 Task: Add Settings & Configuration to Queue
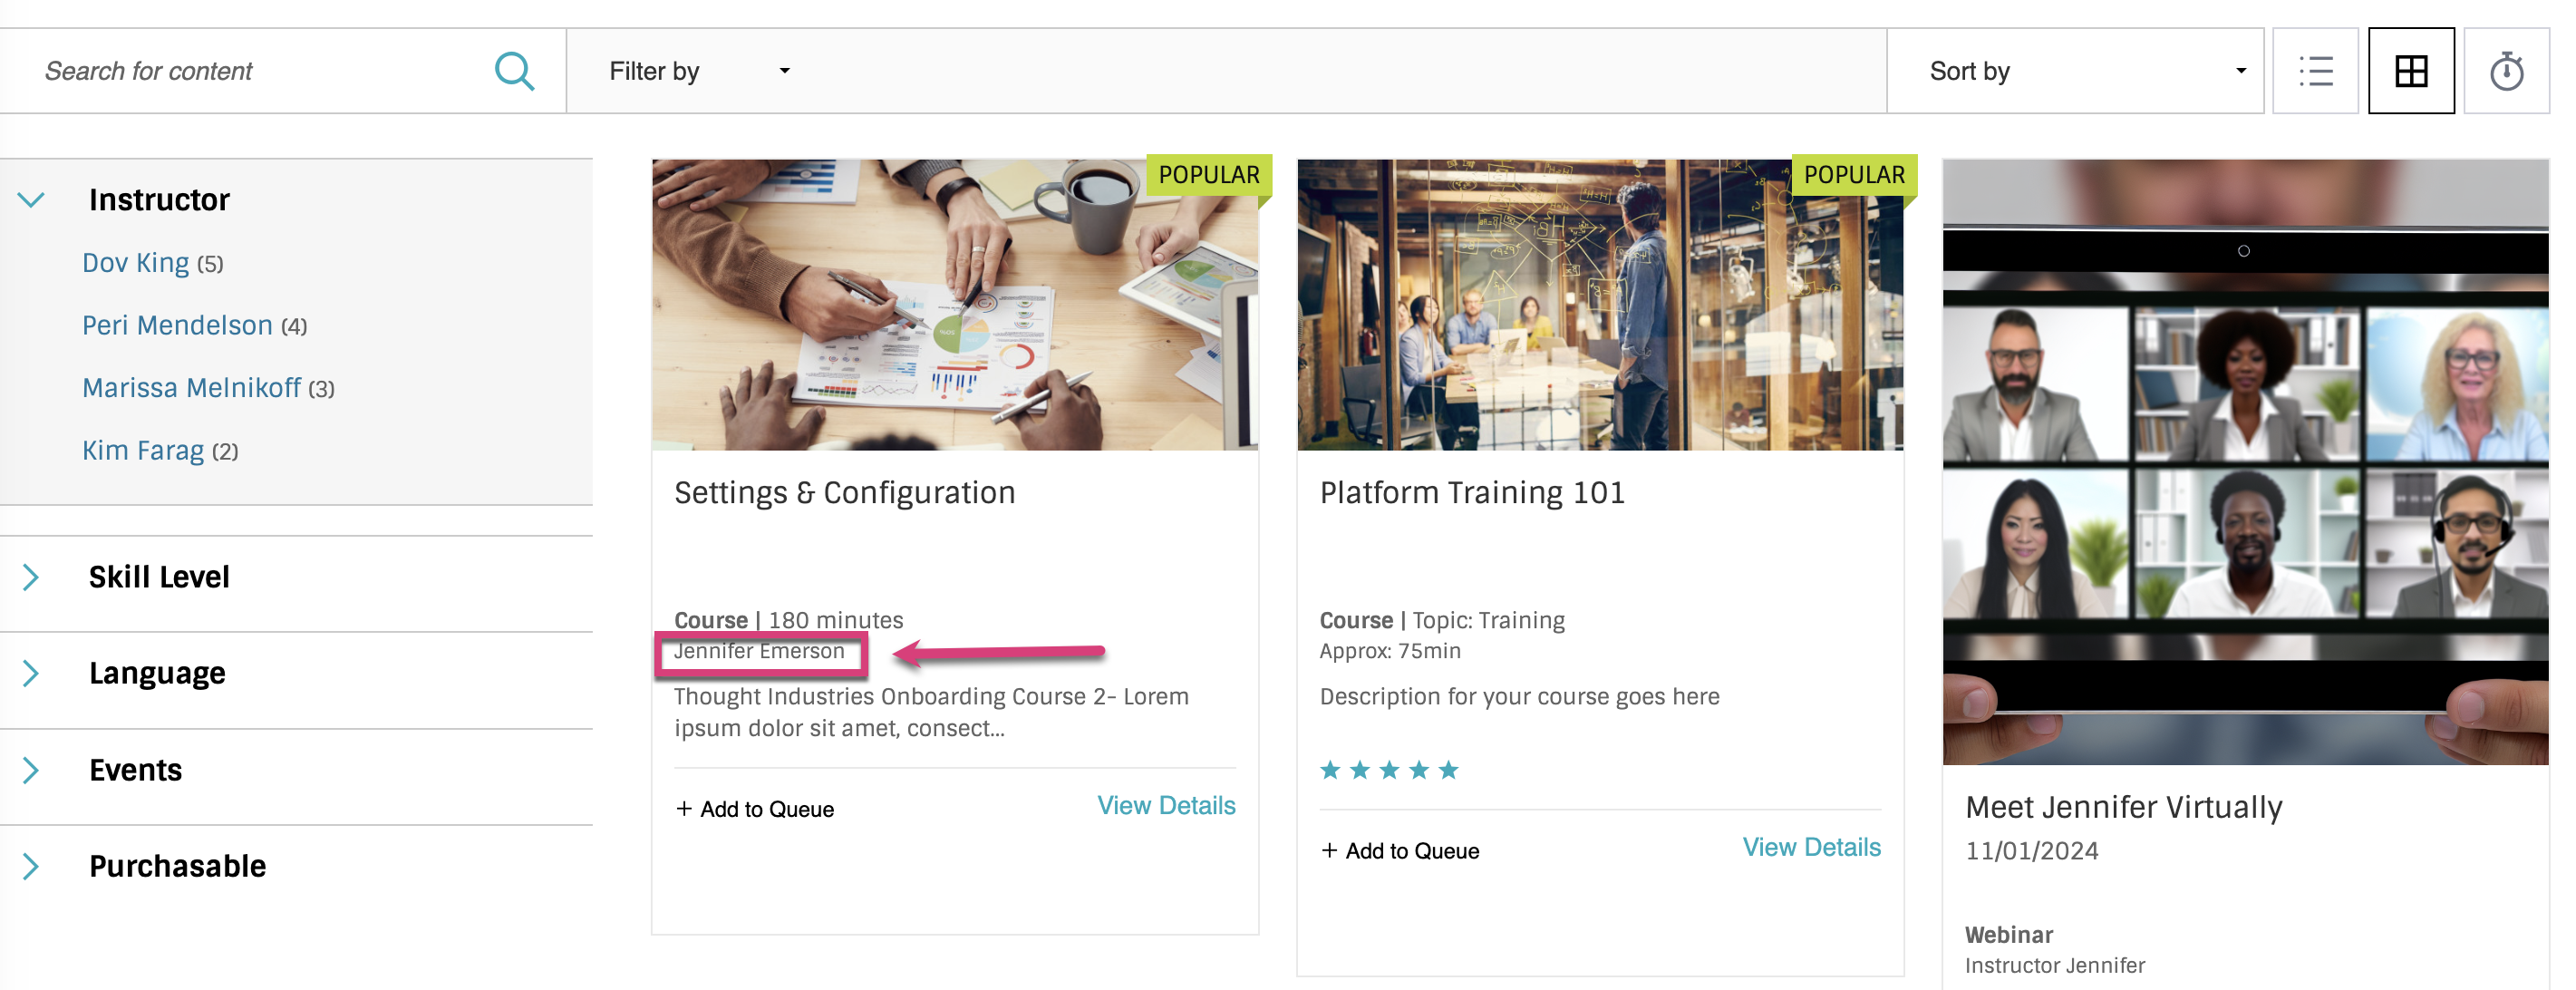[755, 809]
